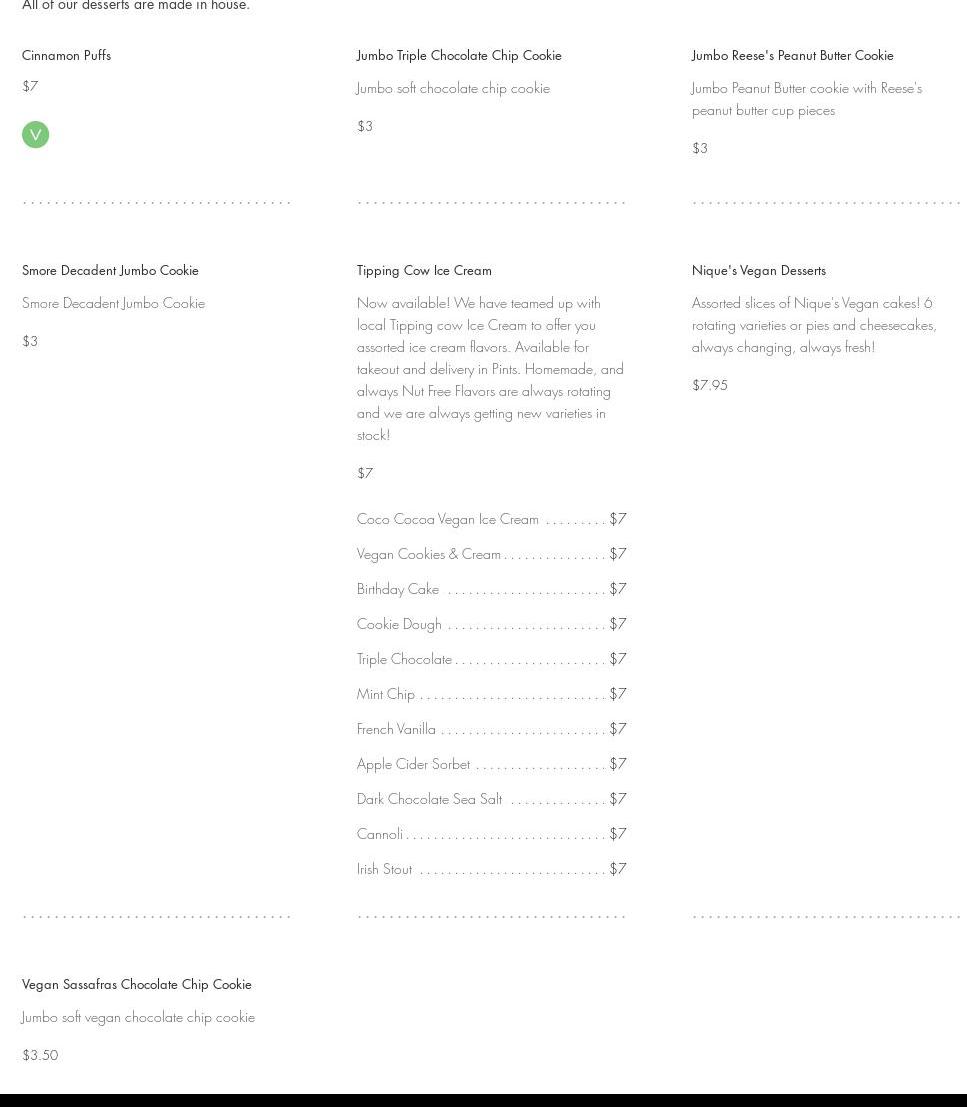967x1107 pixels.
Task: Click the Cannoli flavor row
Action: point(380,834)
